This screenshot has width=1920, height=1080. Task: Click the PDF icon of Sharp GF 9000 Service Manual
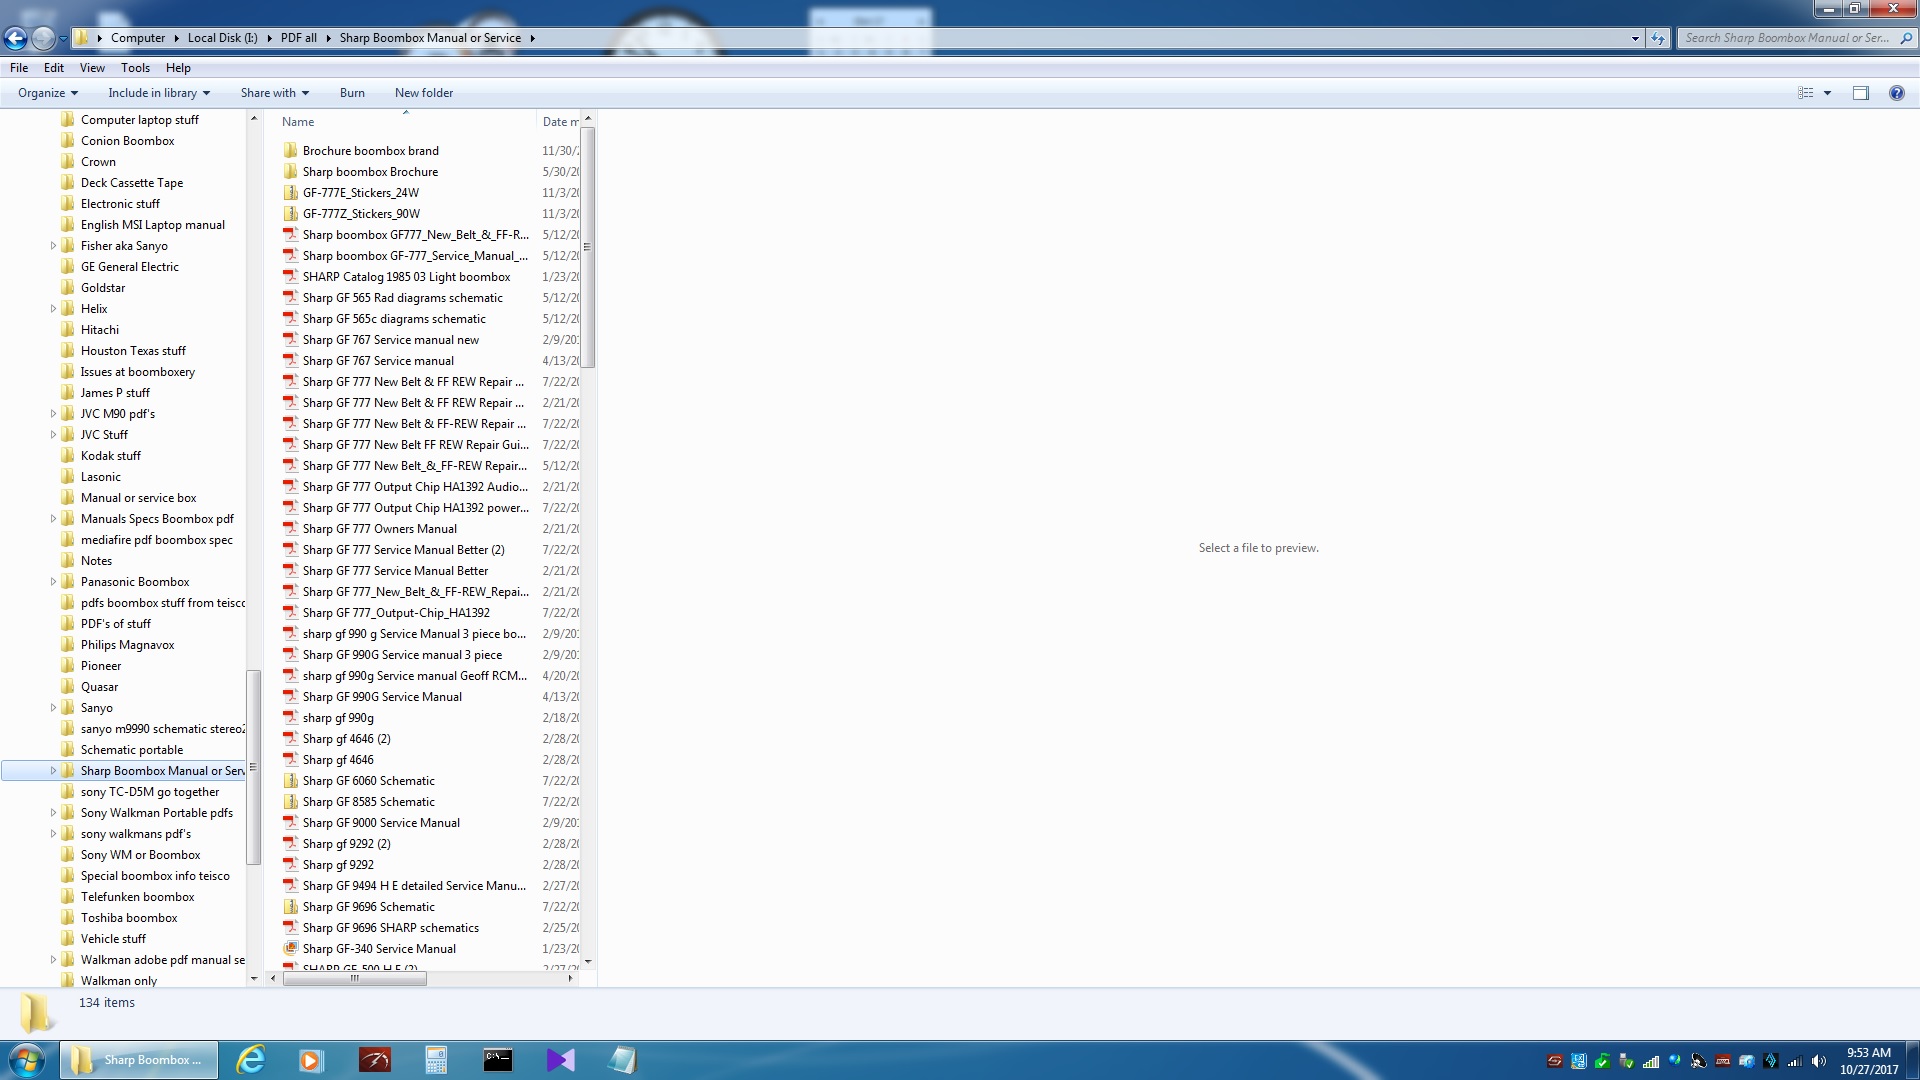point(291,823)
